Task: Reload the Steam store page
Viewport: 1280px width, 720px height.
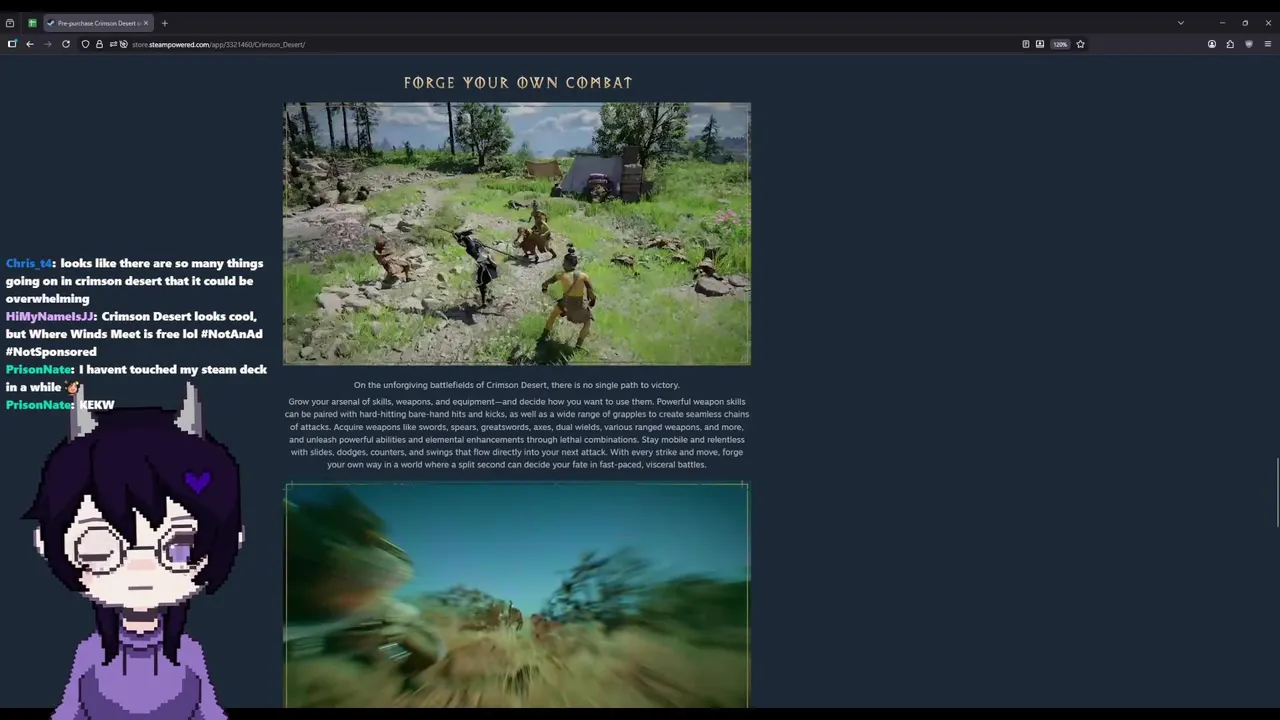Action: (x=66, y=44)
